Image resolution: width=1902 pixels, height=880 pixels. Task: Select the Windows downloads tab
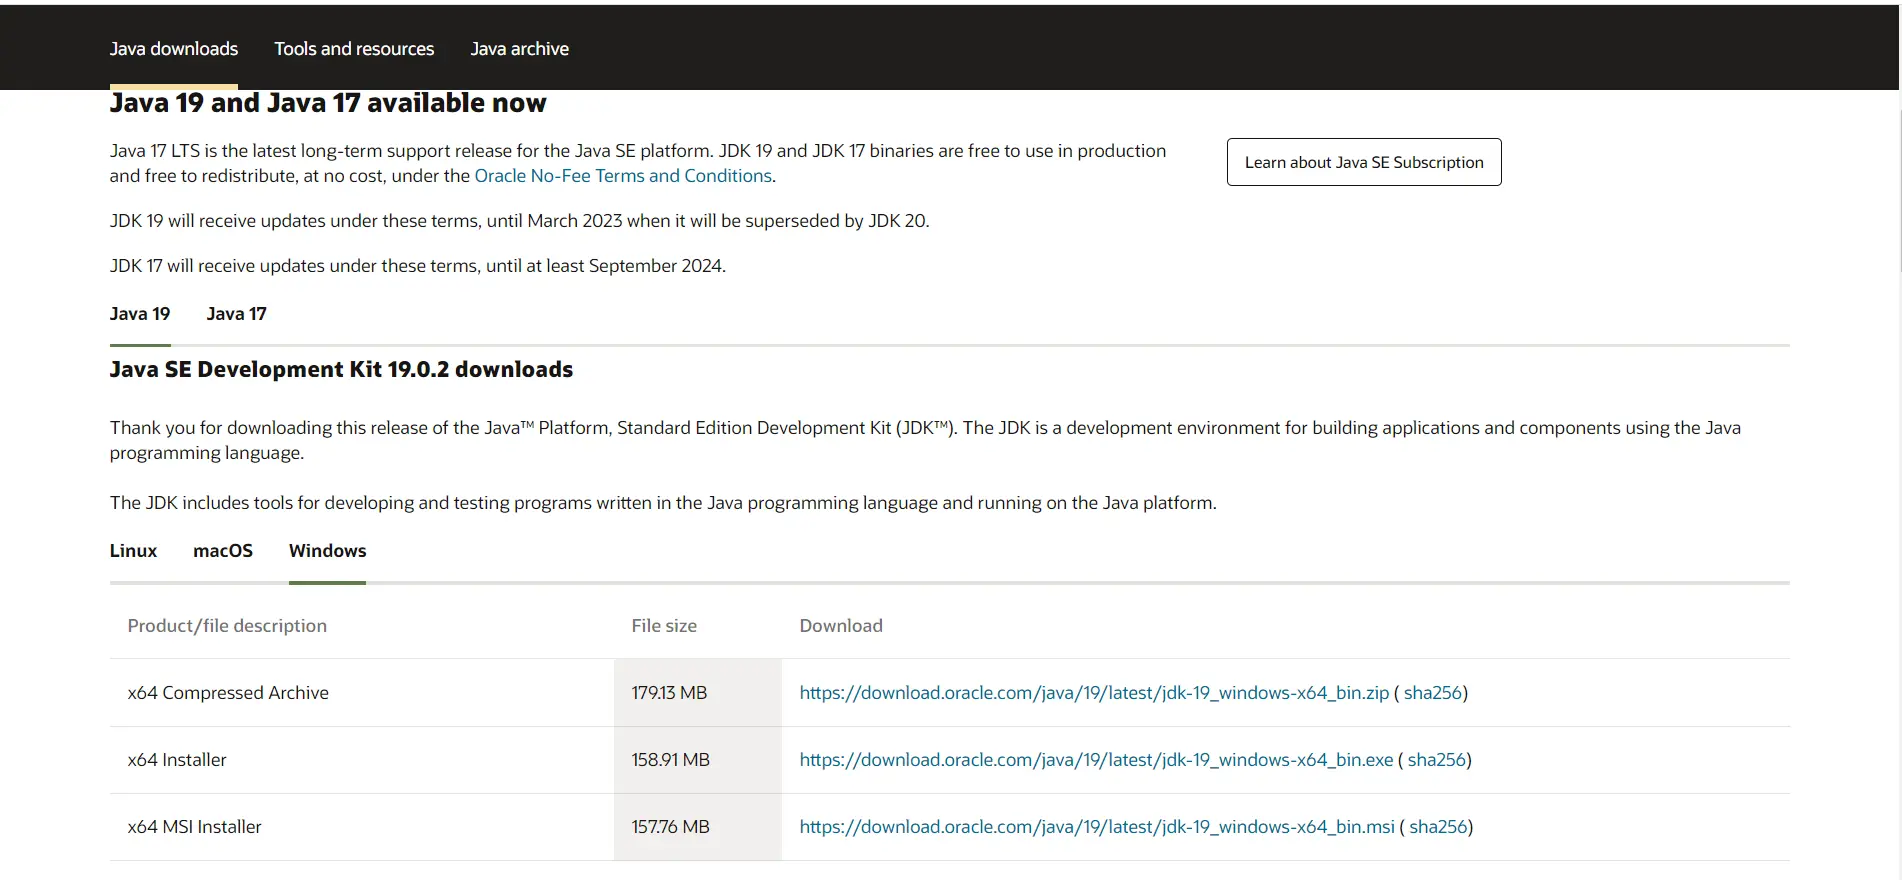click(x=328, y=551)
